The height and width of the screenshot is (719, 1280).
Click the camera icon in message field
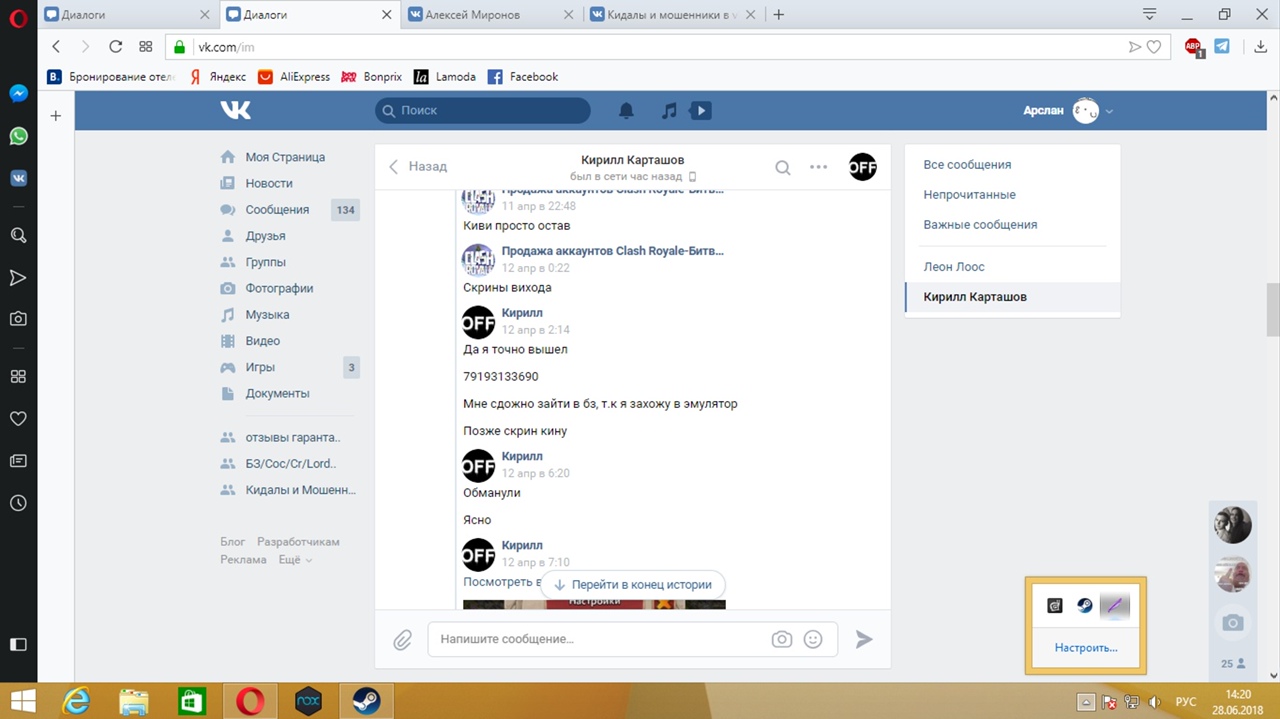coord(781,639)
